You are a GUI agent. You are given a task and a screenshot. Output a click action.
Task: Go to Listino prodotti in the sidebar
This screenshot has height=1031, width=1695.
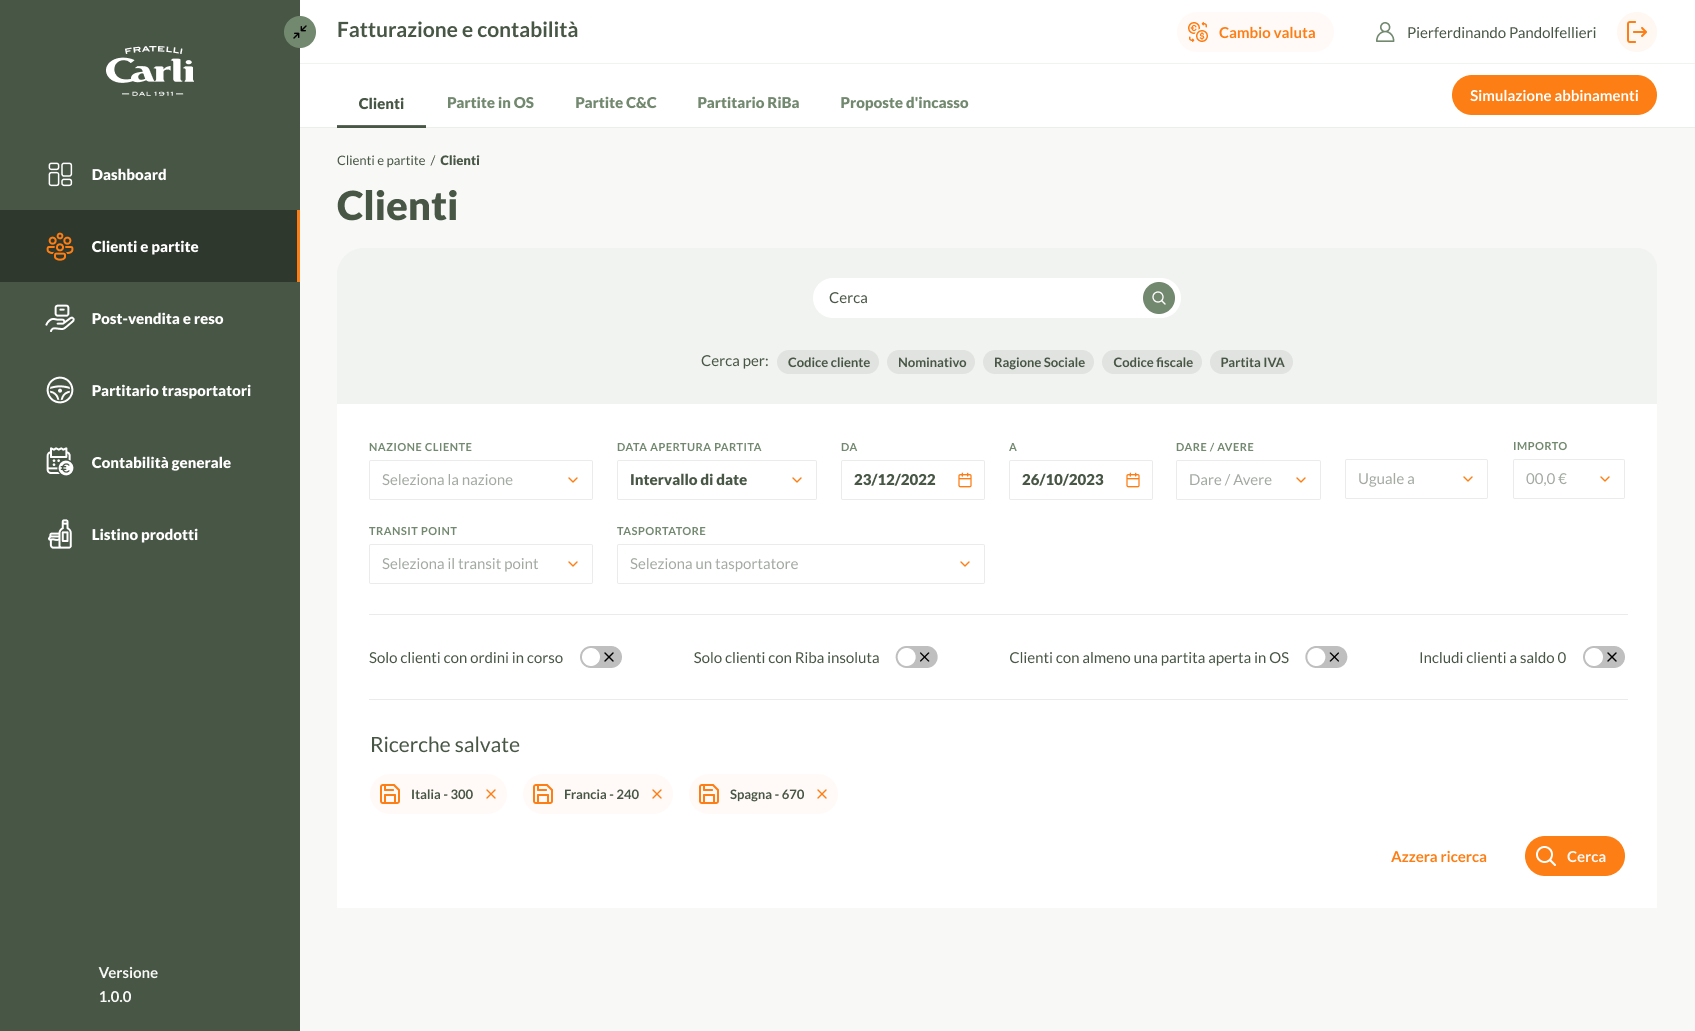click(x=144, y=535)
